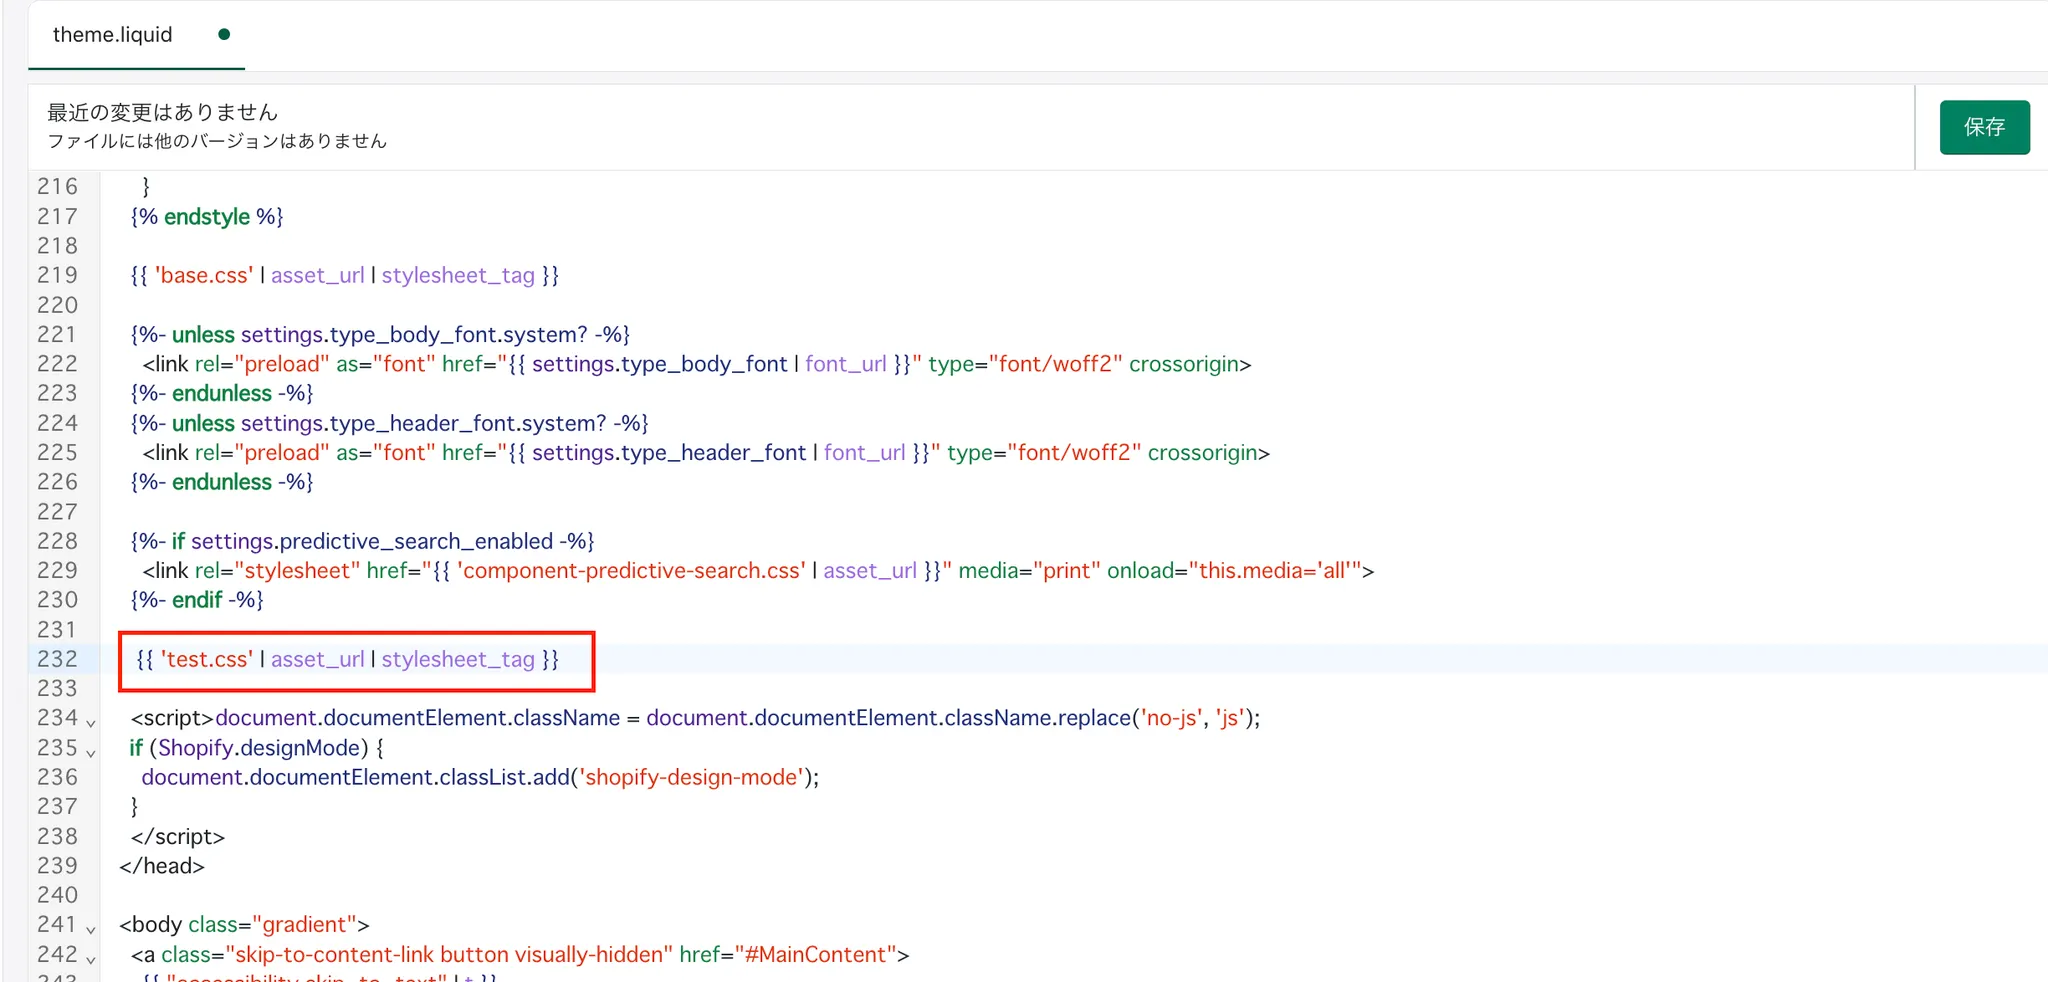Click the green 保存 save button

[1984, 127]
